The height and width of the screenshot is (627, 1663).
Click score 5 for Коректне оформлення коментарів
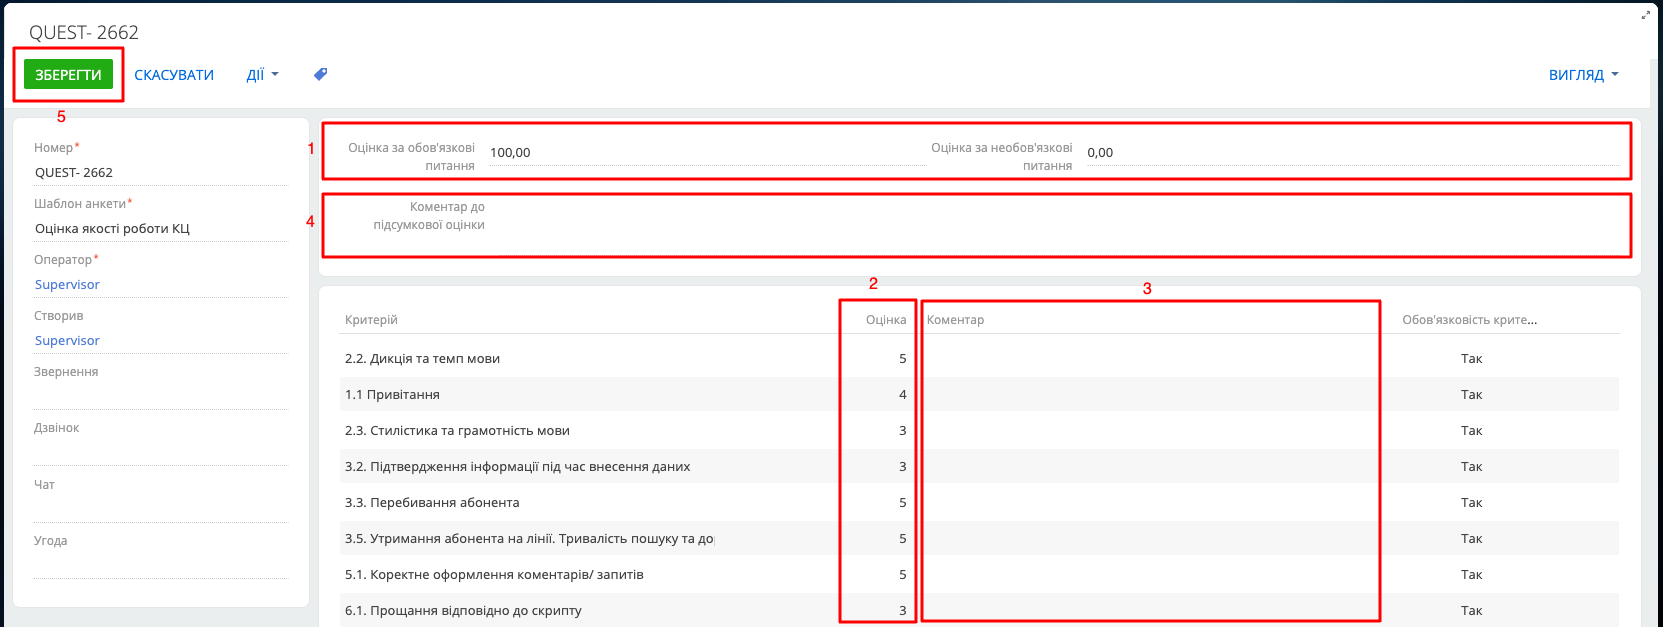pos(902,574)
